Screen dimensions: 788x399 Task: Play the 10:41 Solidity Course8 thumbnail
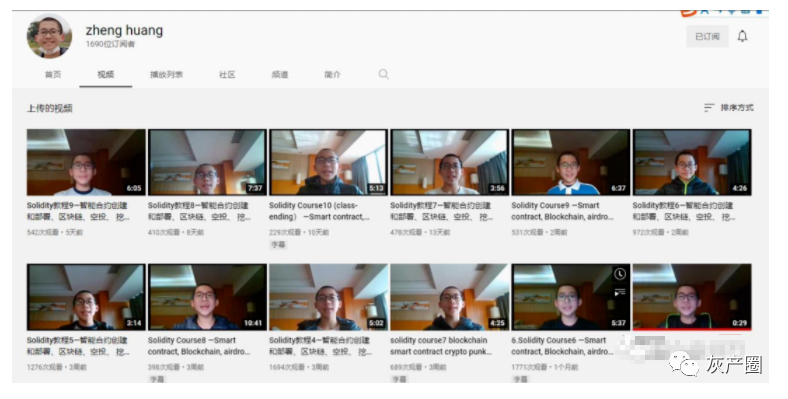click(207, 296)
